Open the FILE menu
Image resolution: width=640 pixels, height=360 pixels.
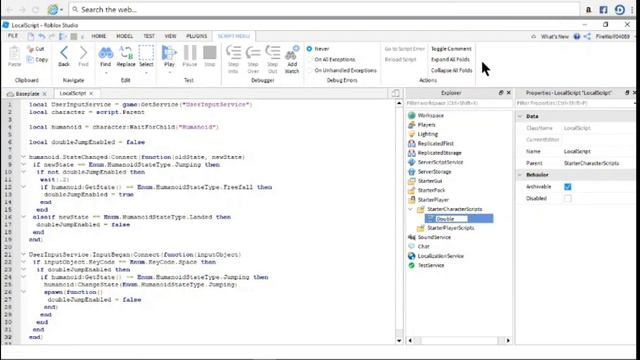click(13, 36)
